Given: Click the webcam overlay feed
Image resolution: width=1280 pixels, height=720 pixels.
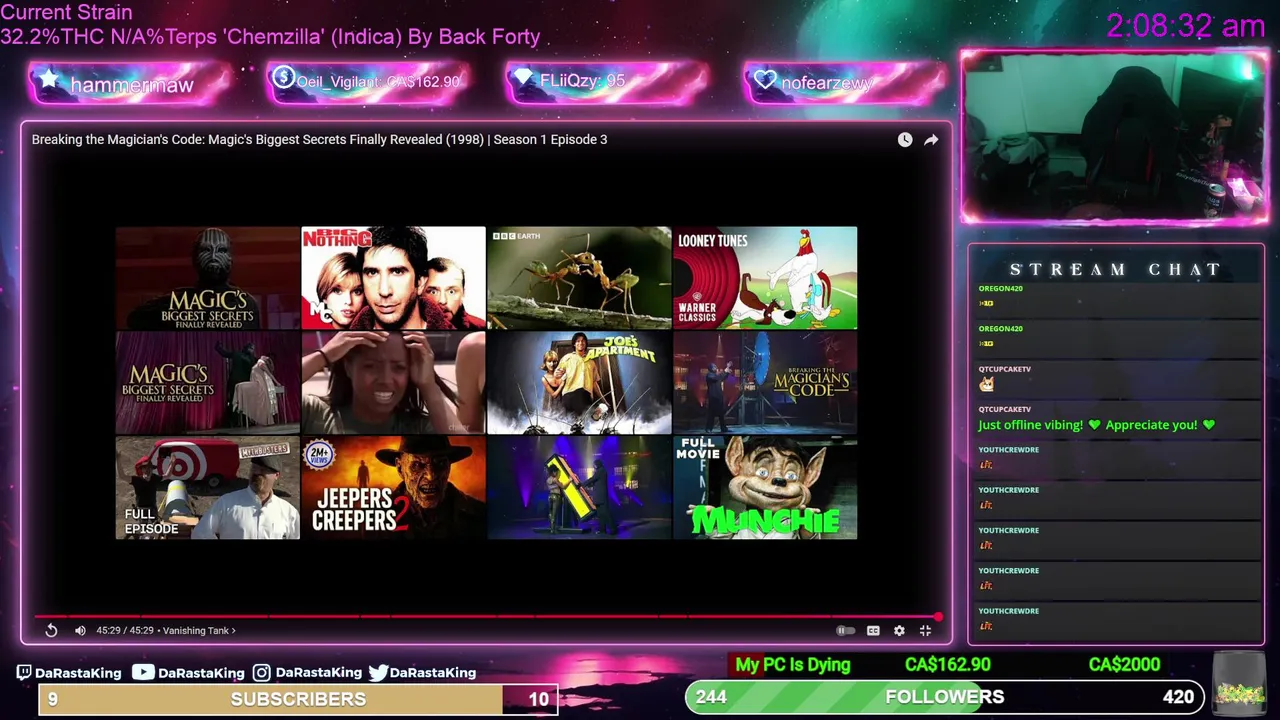Looking at the screenshot, I should pyautogui.click(x=1114, y=136).
